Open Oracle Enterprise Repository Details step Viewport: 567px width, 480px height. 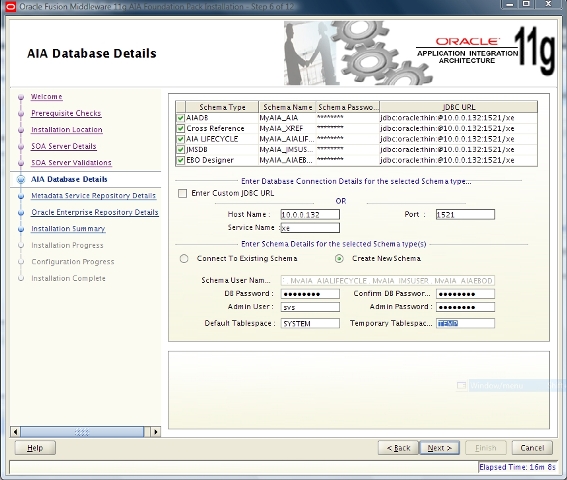click(95, 212)
